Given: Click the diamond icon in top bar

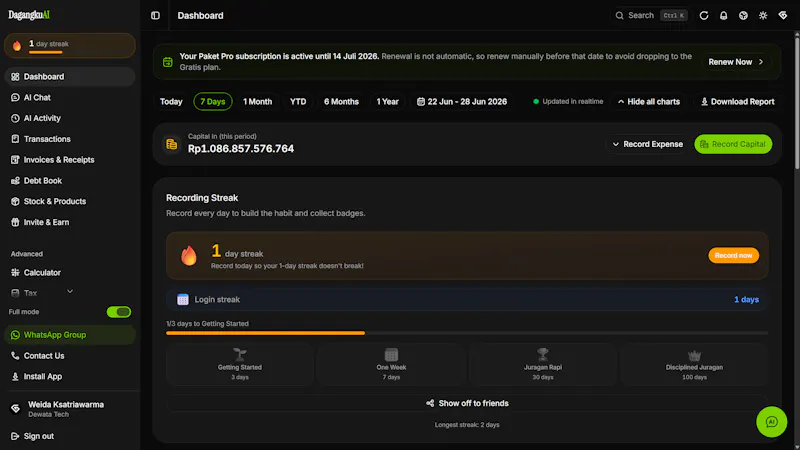Looking at the screenshot, I should click(x=783, y=15).
